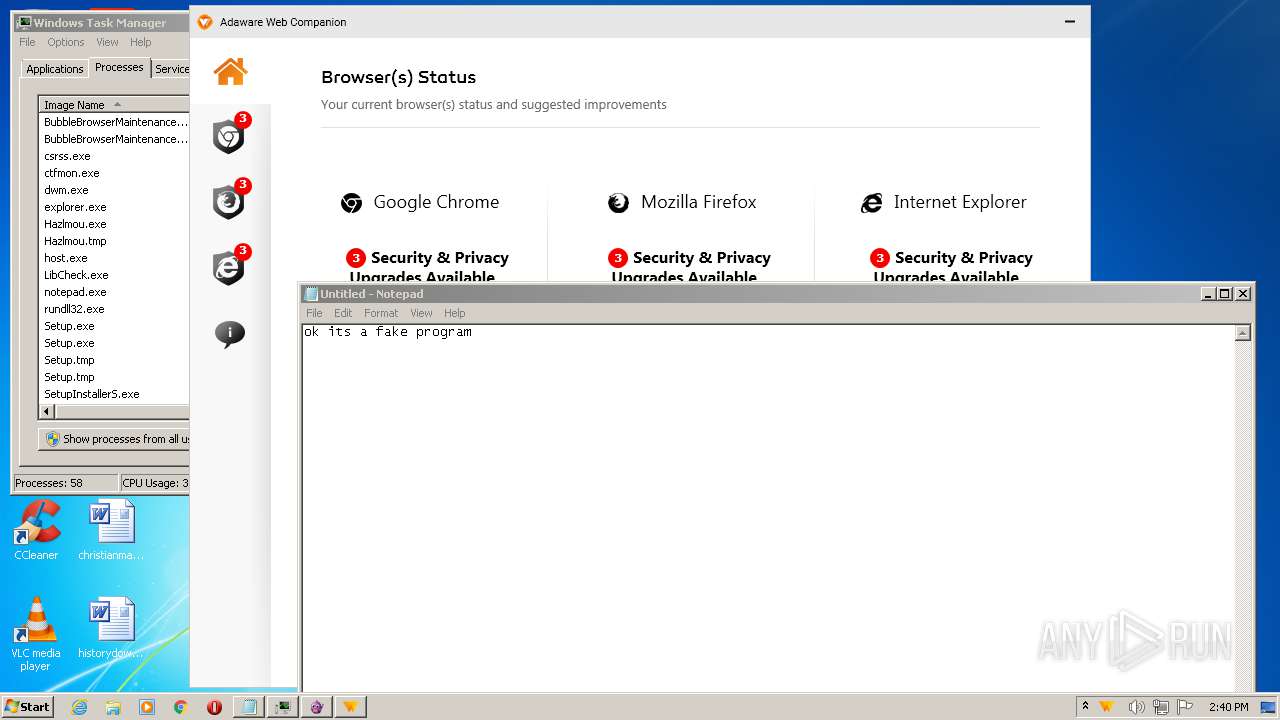Switch to Task Manager via its taskbar button
Viewport: 1280px width, 720px height.
[283, 707]
